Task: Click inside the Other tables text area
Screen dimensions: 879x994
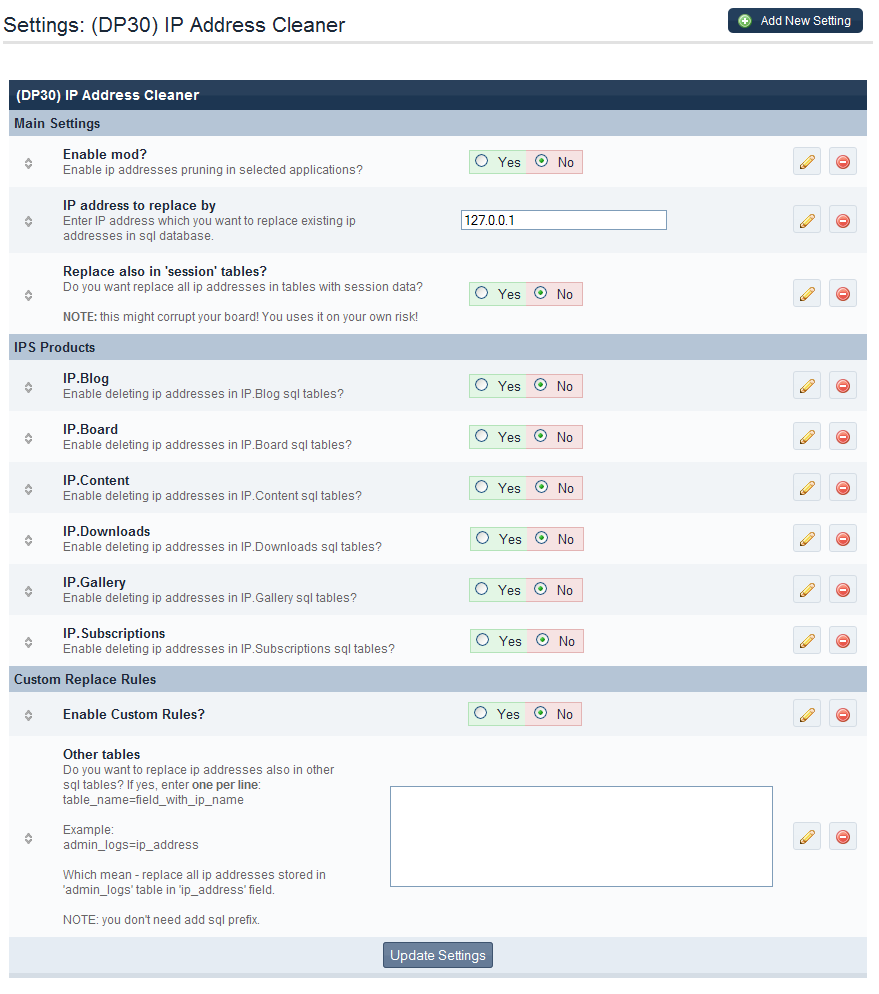Action: pos(581,836)
